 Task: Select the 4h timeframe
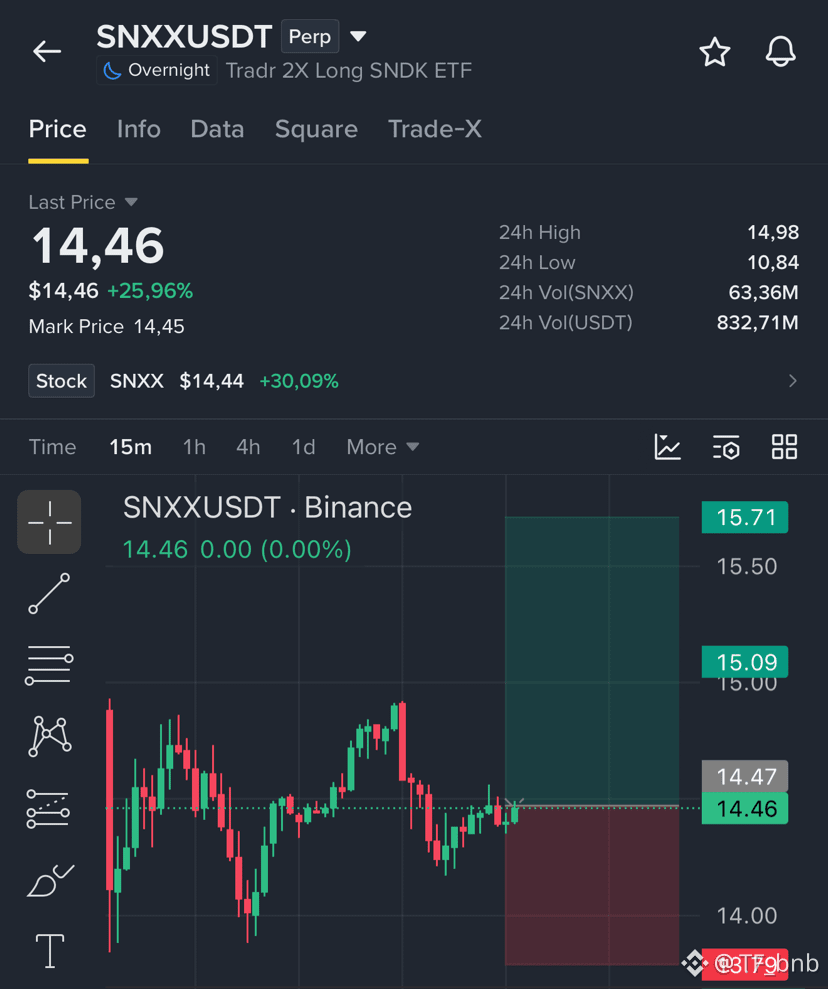click(248, 447)
